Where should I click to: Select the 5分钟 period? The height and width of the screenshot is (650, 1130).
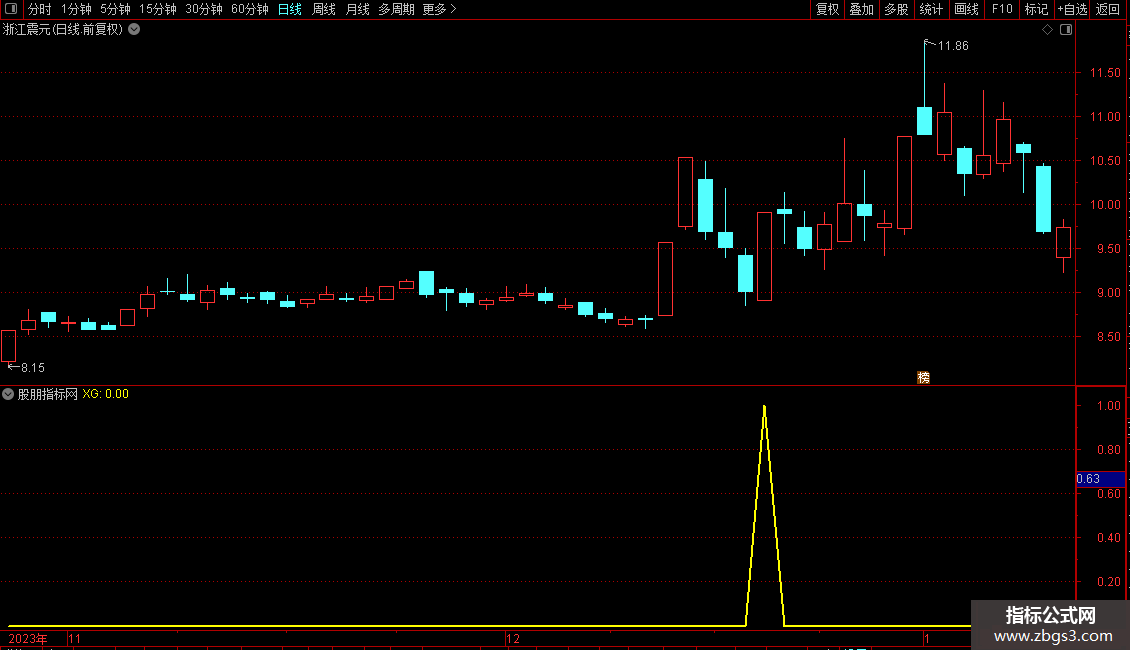pyautogui.click(x=115, y=9)
